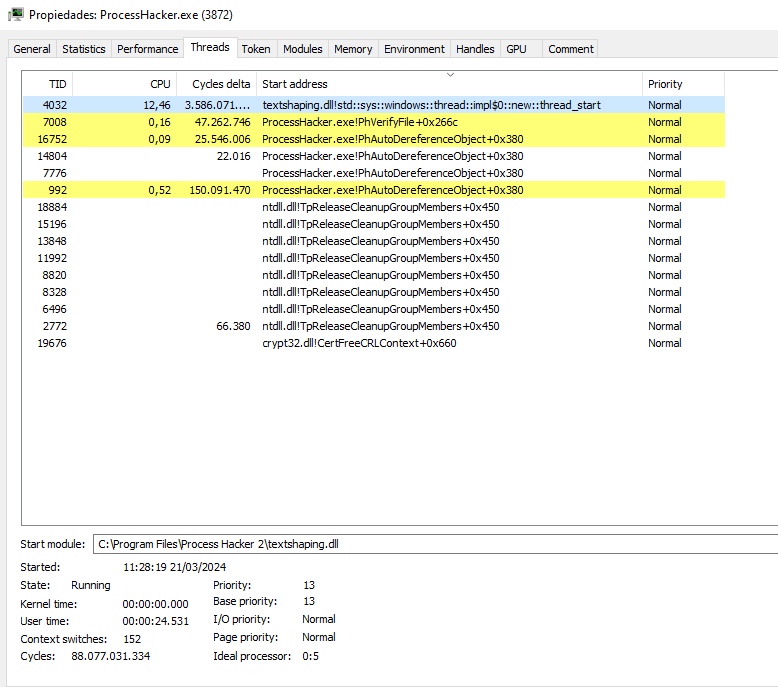Select thread row with TID 8328
The width and height of the screenshot is (778, 687).
(x=374, y=292)
